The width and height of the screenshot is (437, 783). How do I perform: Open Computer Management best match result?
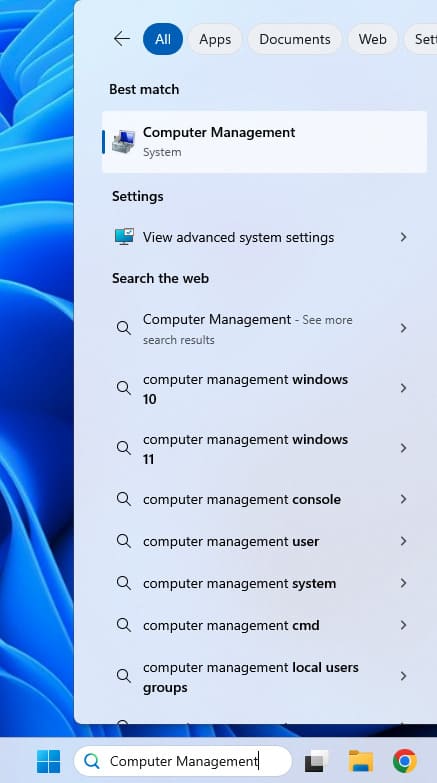[x=264, y=142]
